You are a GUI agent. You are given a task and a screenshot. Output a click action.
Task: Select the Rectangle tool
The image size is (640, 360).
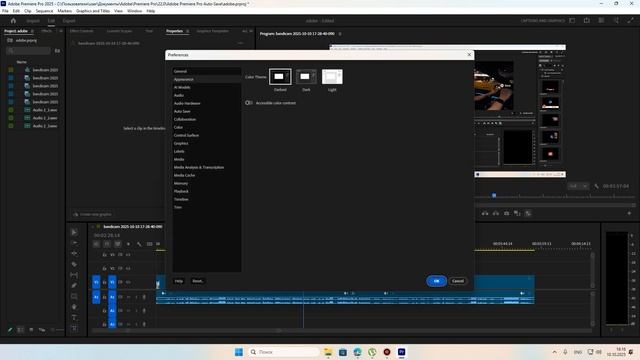(74, 296)
